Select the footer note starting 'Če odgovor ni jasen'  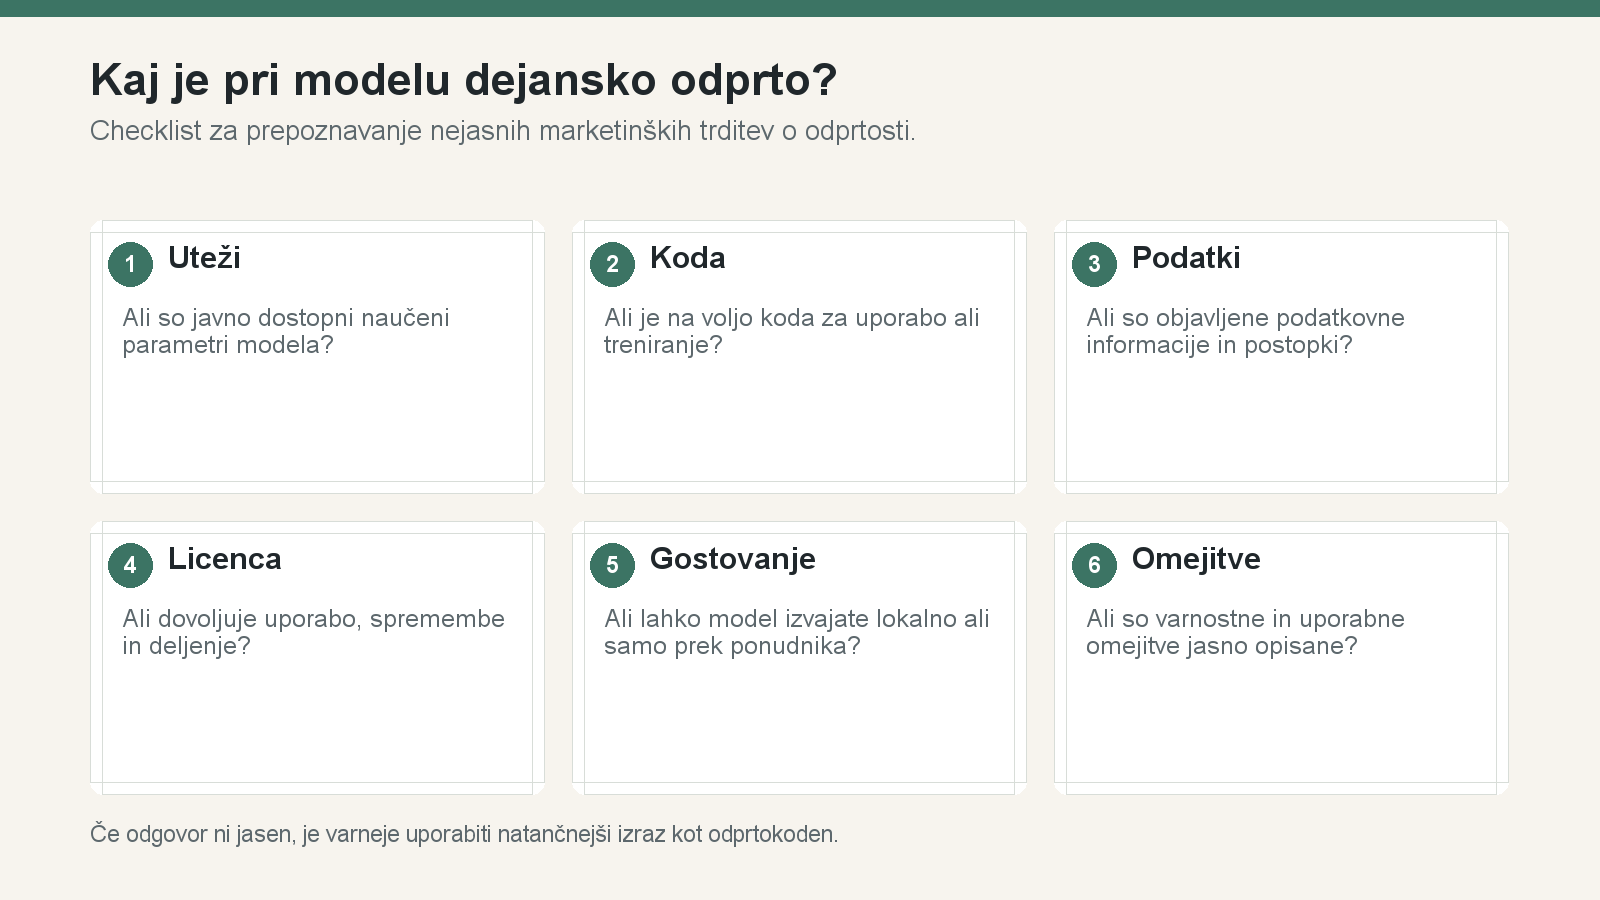[464, 834]
